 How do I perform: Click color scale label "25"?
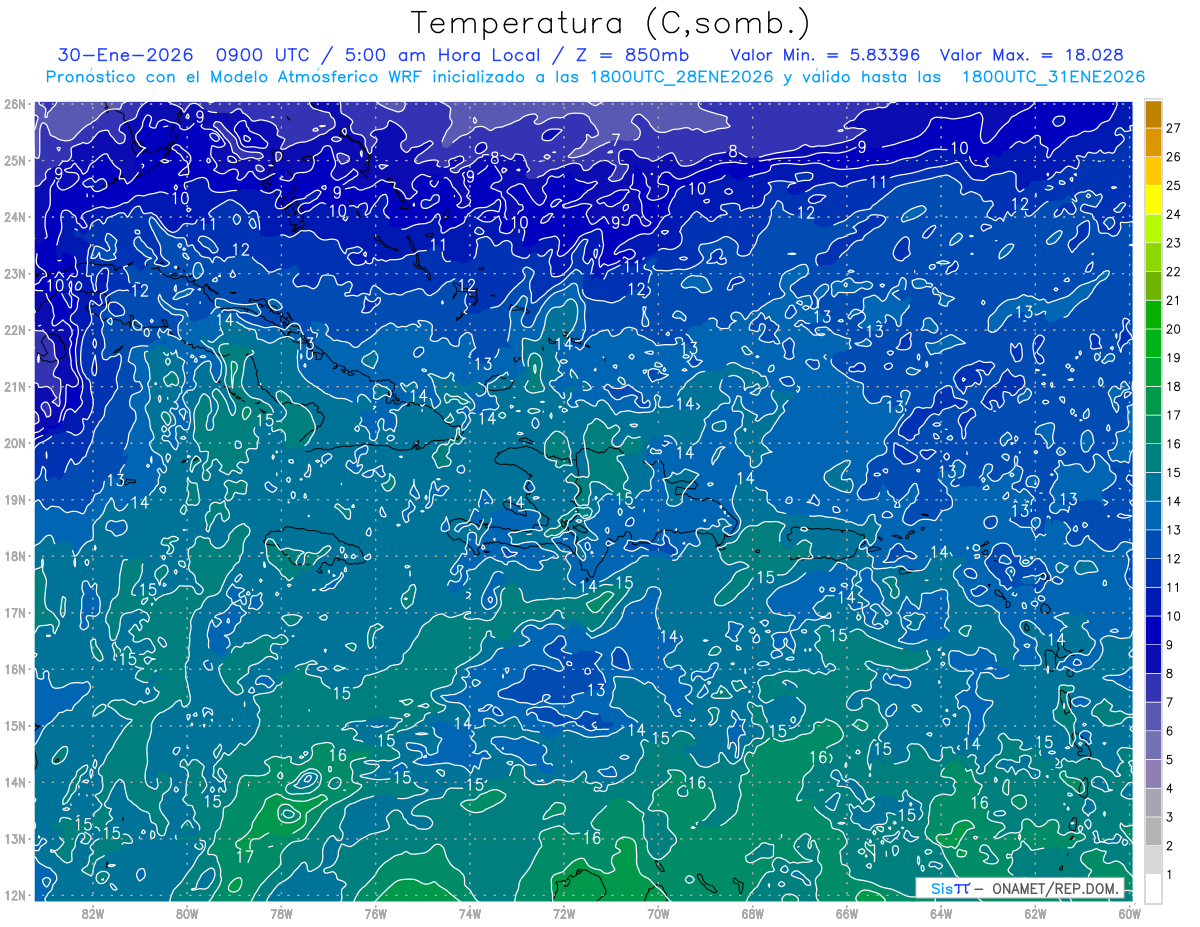[1174, 186]
